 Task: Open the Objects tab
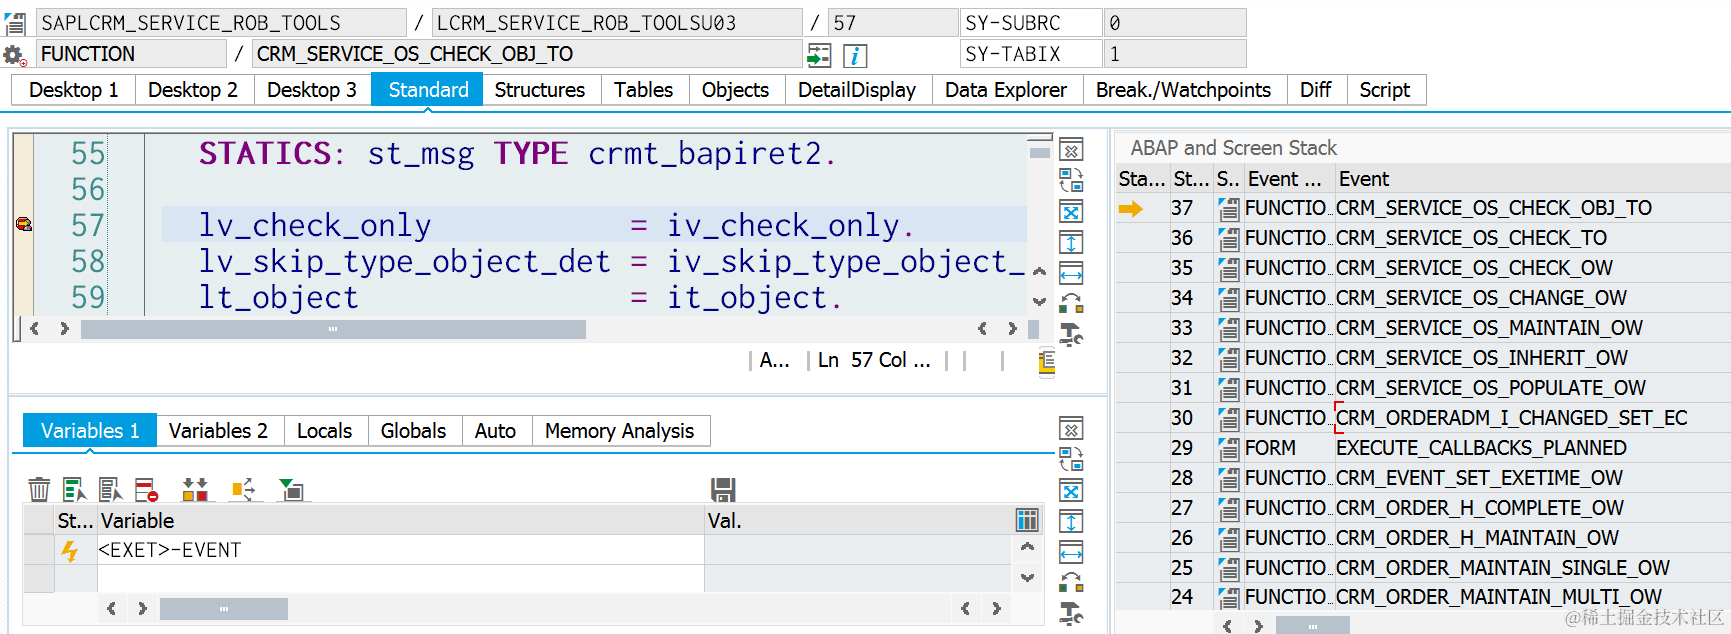point(736,90)
